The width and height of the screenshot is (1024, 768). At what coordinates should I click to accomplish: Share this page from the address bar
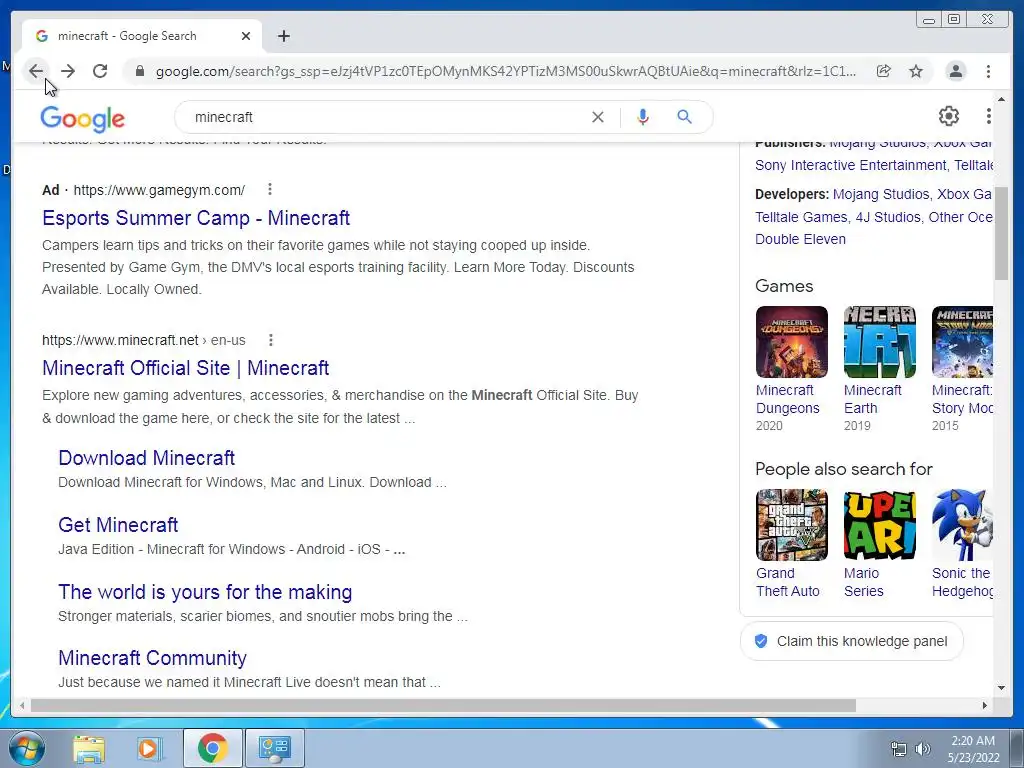(x=884, y=71)
